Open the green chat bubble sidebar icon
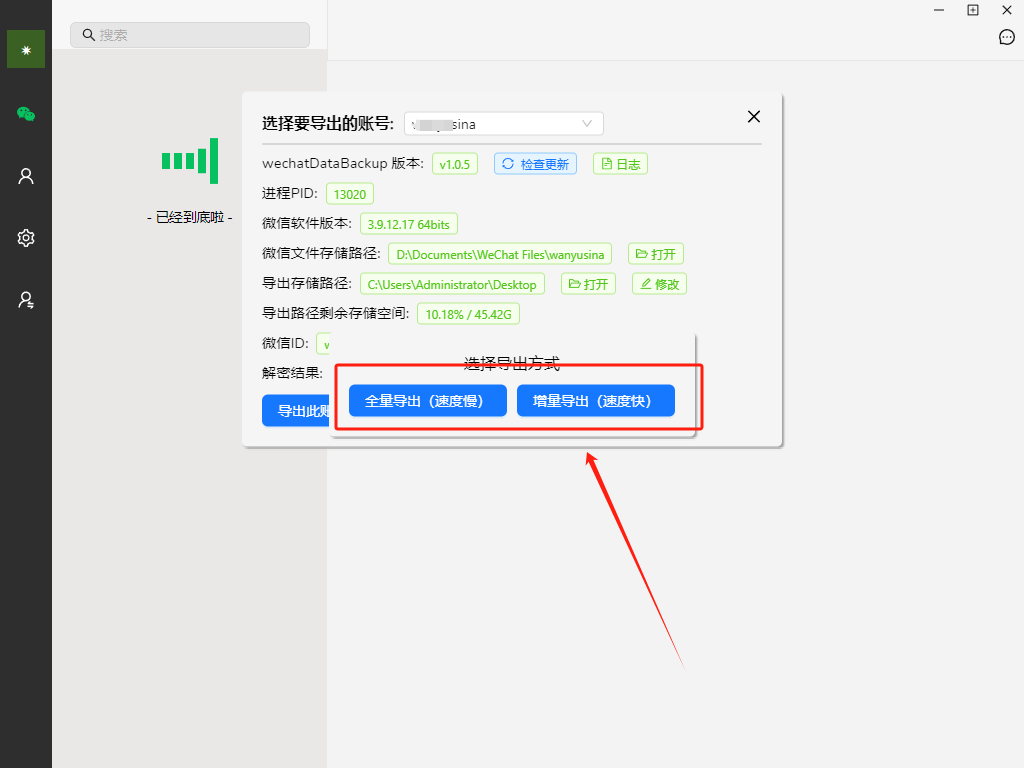Screen dimensions: 1024x768 (25, 114)
